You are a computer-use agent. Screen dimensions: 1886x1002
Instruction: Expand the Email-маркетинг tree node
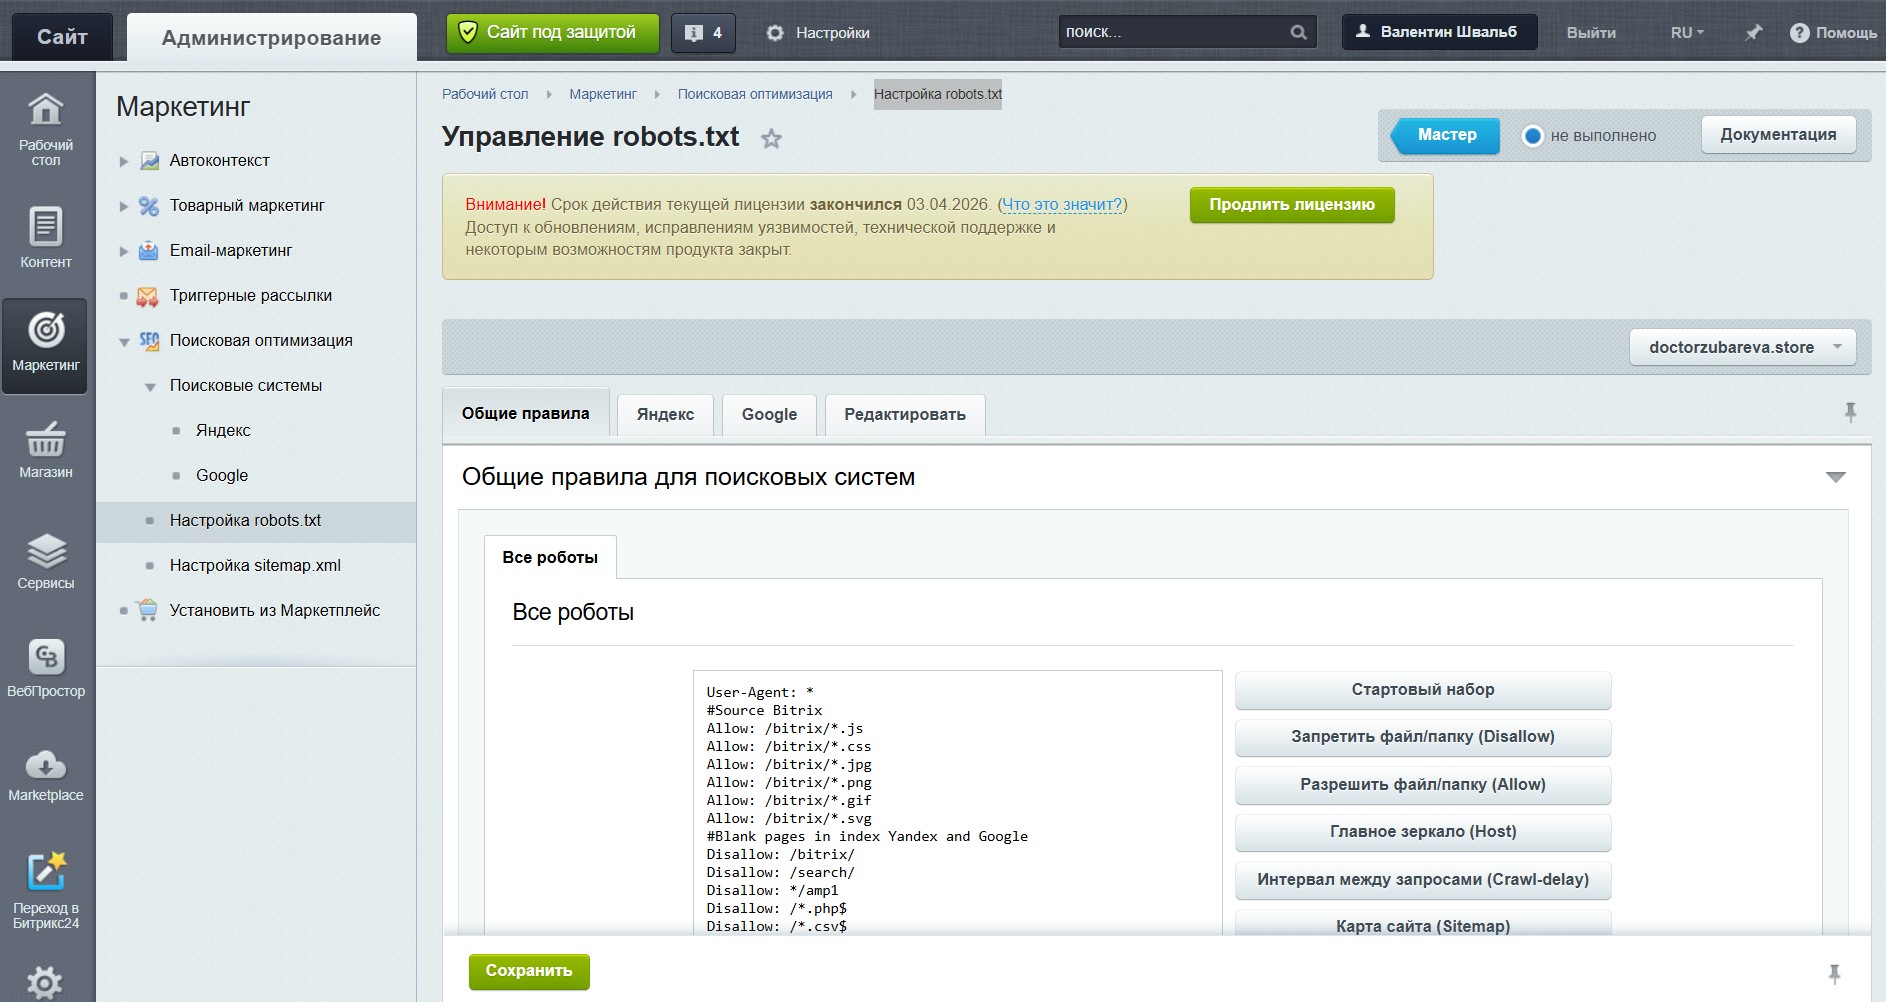[x=124, y=251]
